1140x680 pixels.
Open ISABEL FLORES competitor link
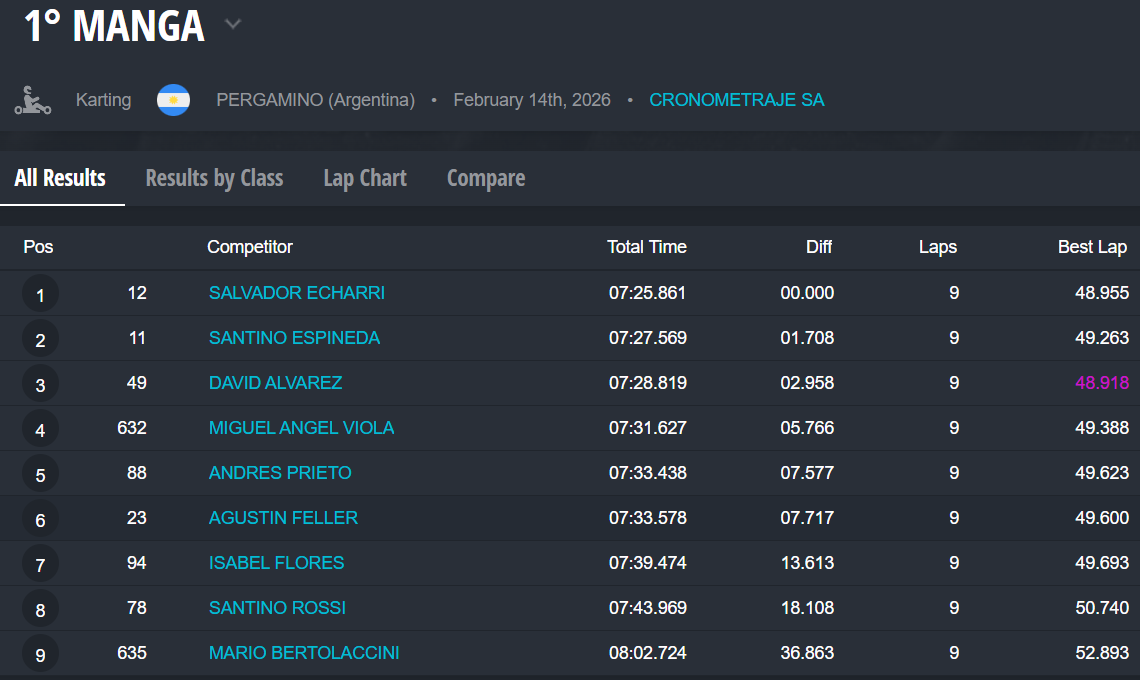276,563
